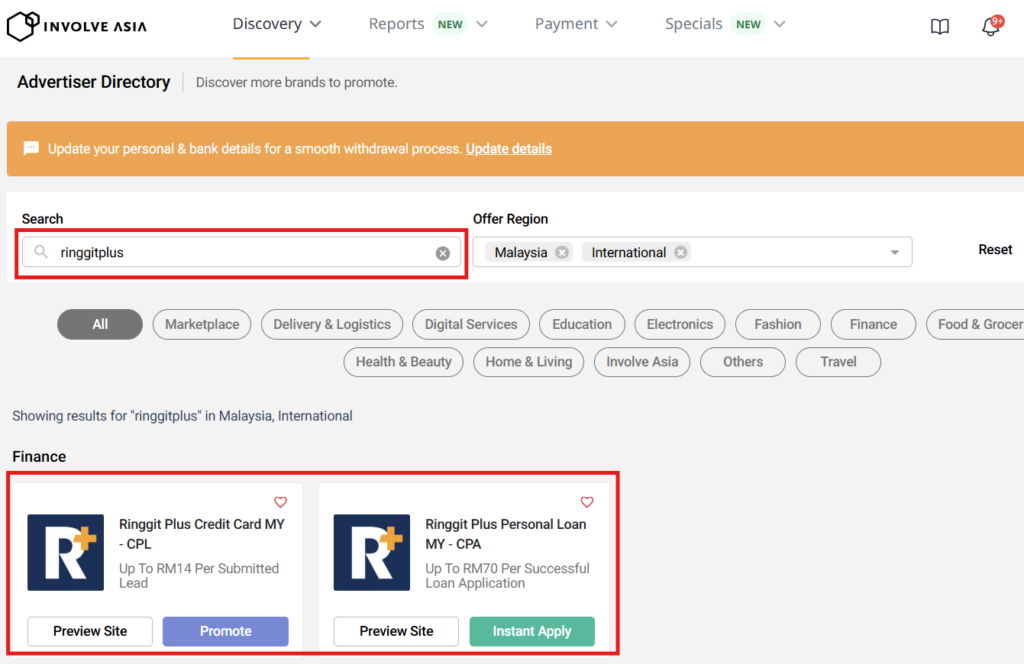Remove the International region tag

(680, 253)
